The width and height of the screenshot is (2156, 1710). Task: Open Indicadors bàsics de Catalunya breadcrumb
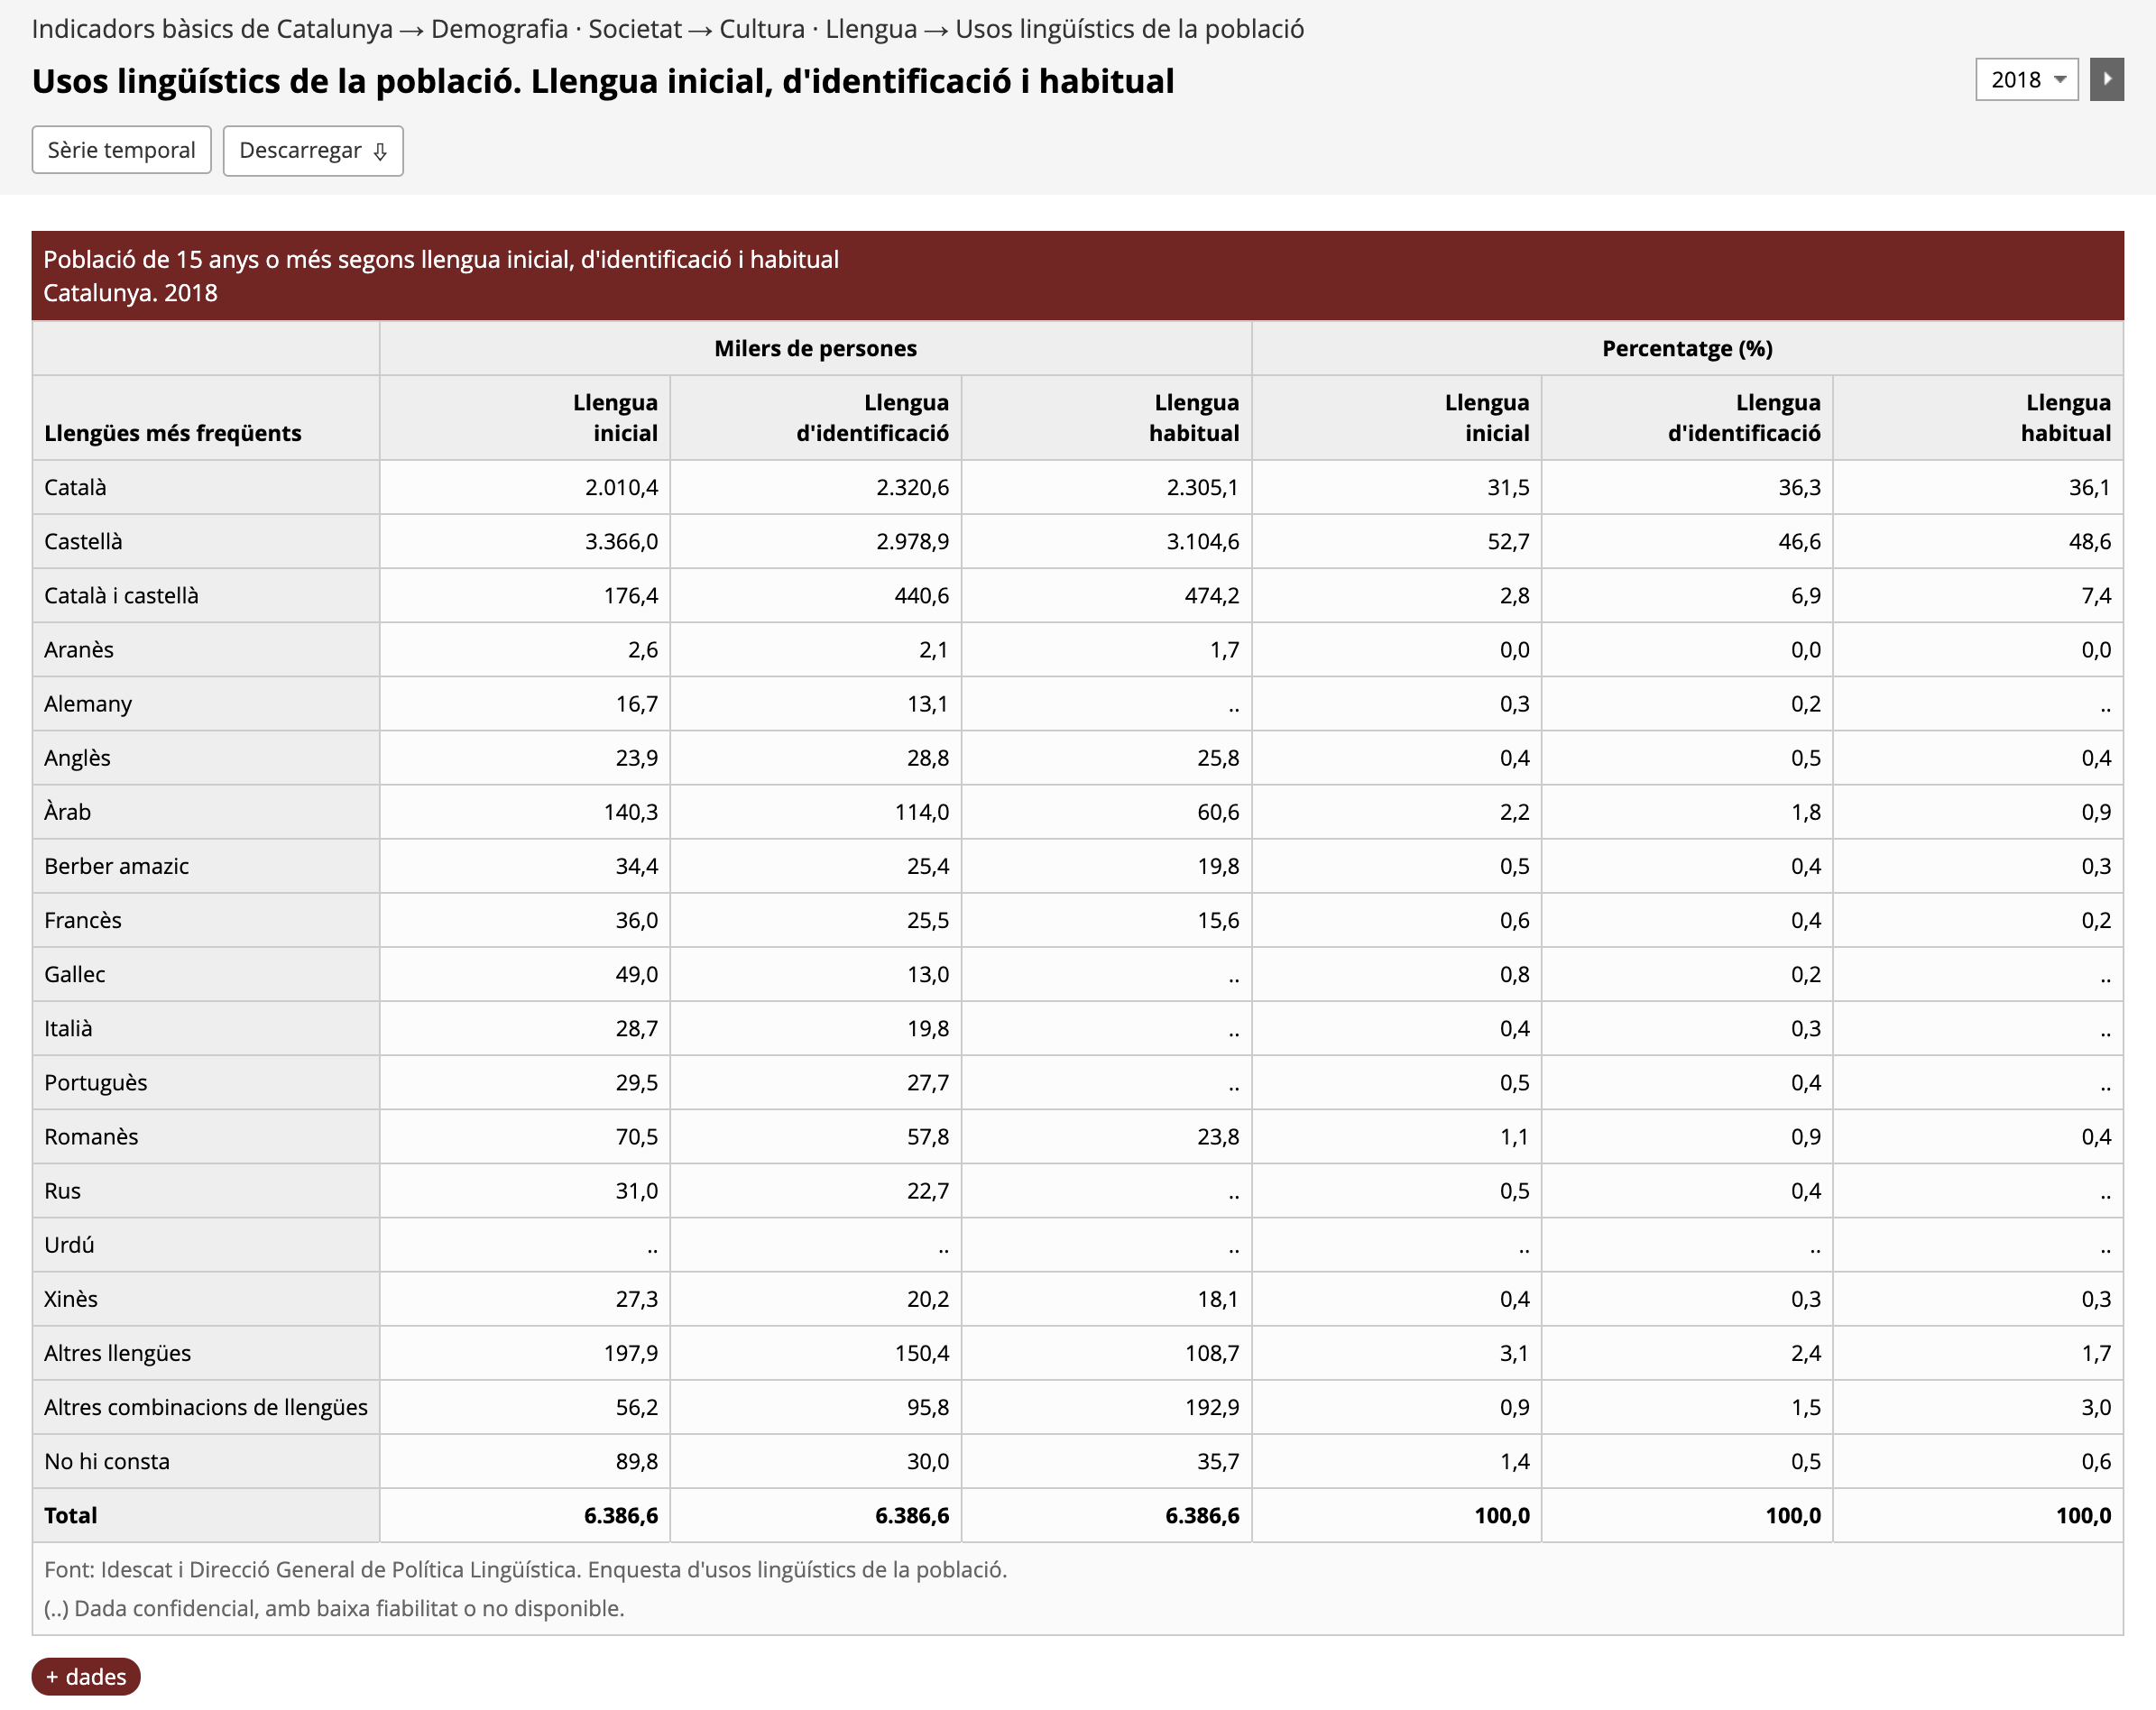[x=212, y=29]
